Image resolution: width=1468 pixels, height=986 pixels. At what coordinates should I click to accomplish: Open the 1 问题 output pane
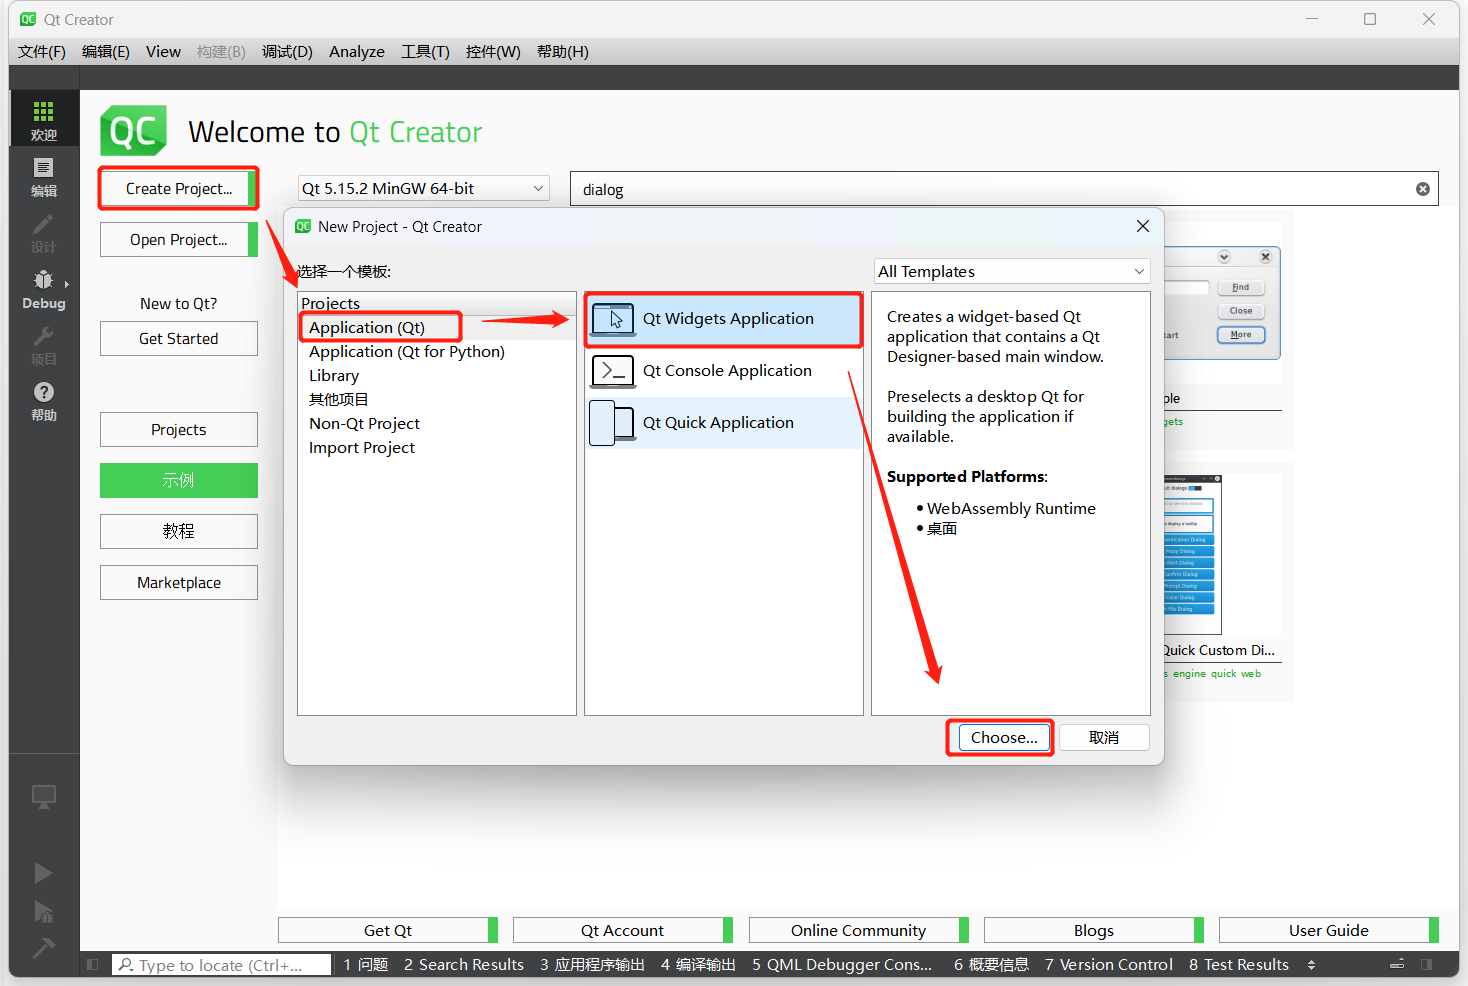(366, 965)
